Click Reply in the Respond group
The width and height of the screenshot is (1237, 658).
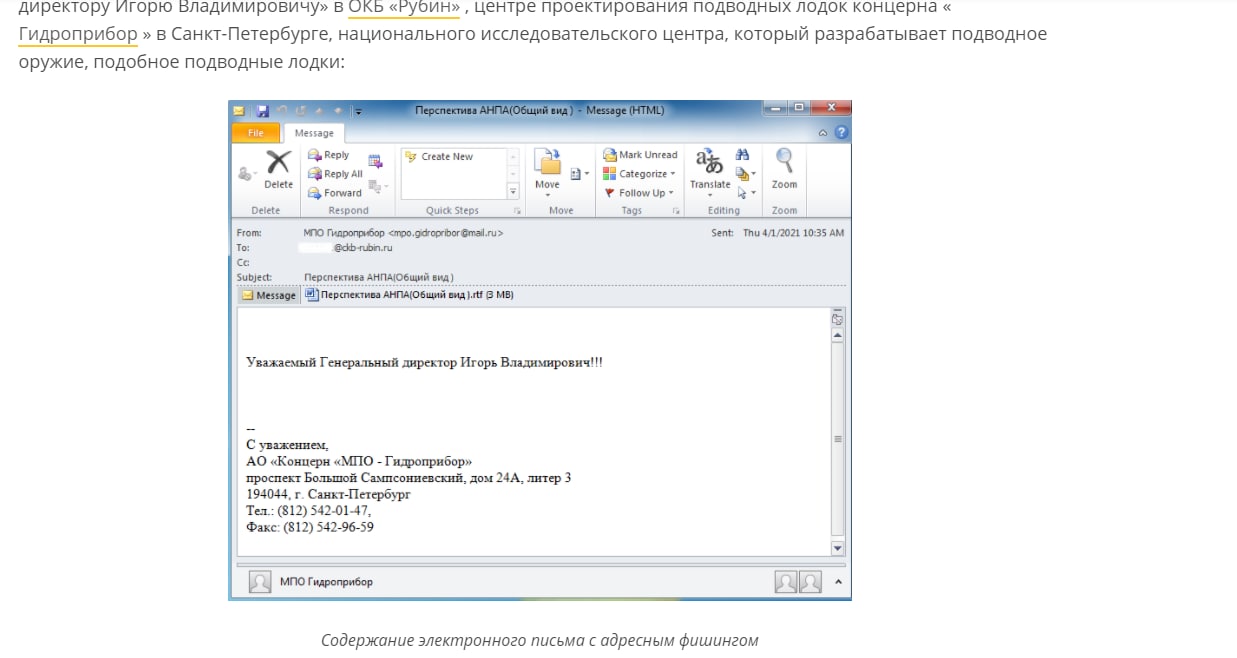(x=328, y=155)
